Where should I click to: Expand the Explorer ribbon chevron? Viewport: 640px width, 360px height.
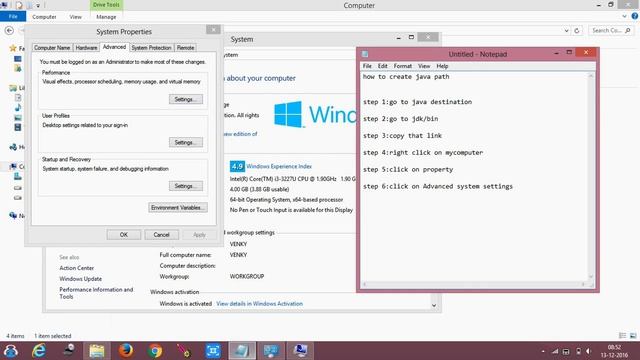624,16
